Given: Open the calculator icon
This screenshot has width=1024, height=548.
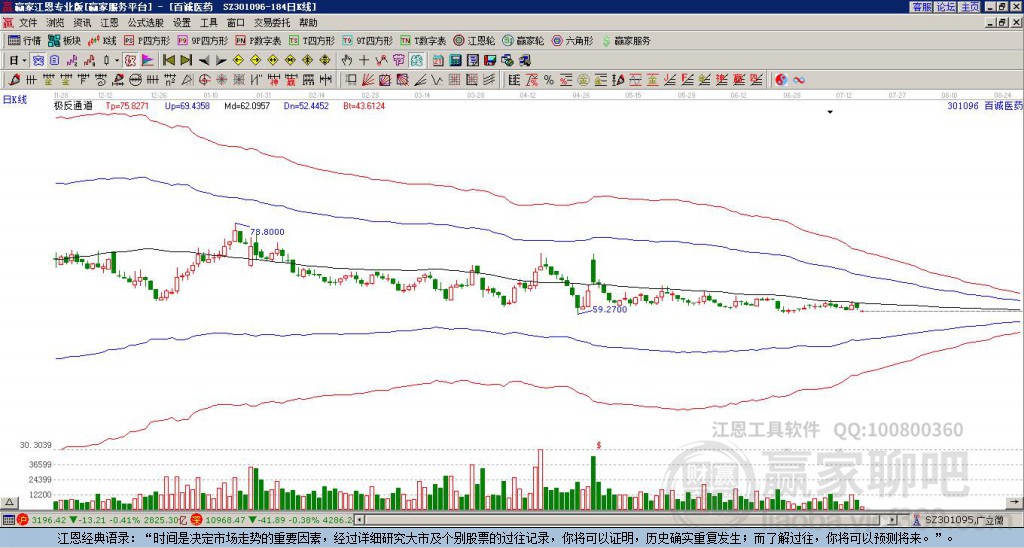Looking at the screenshot, I should 456,61.
